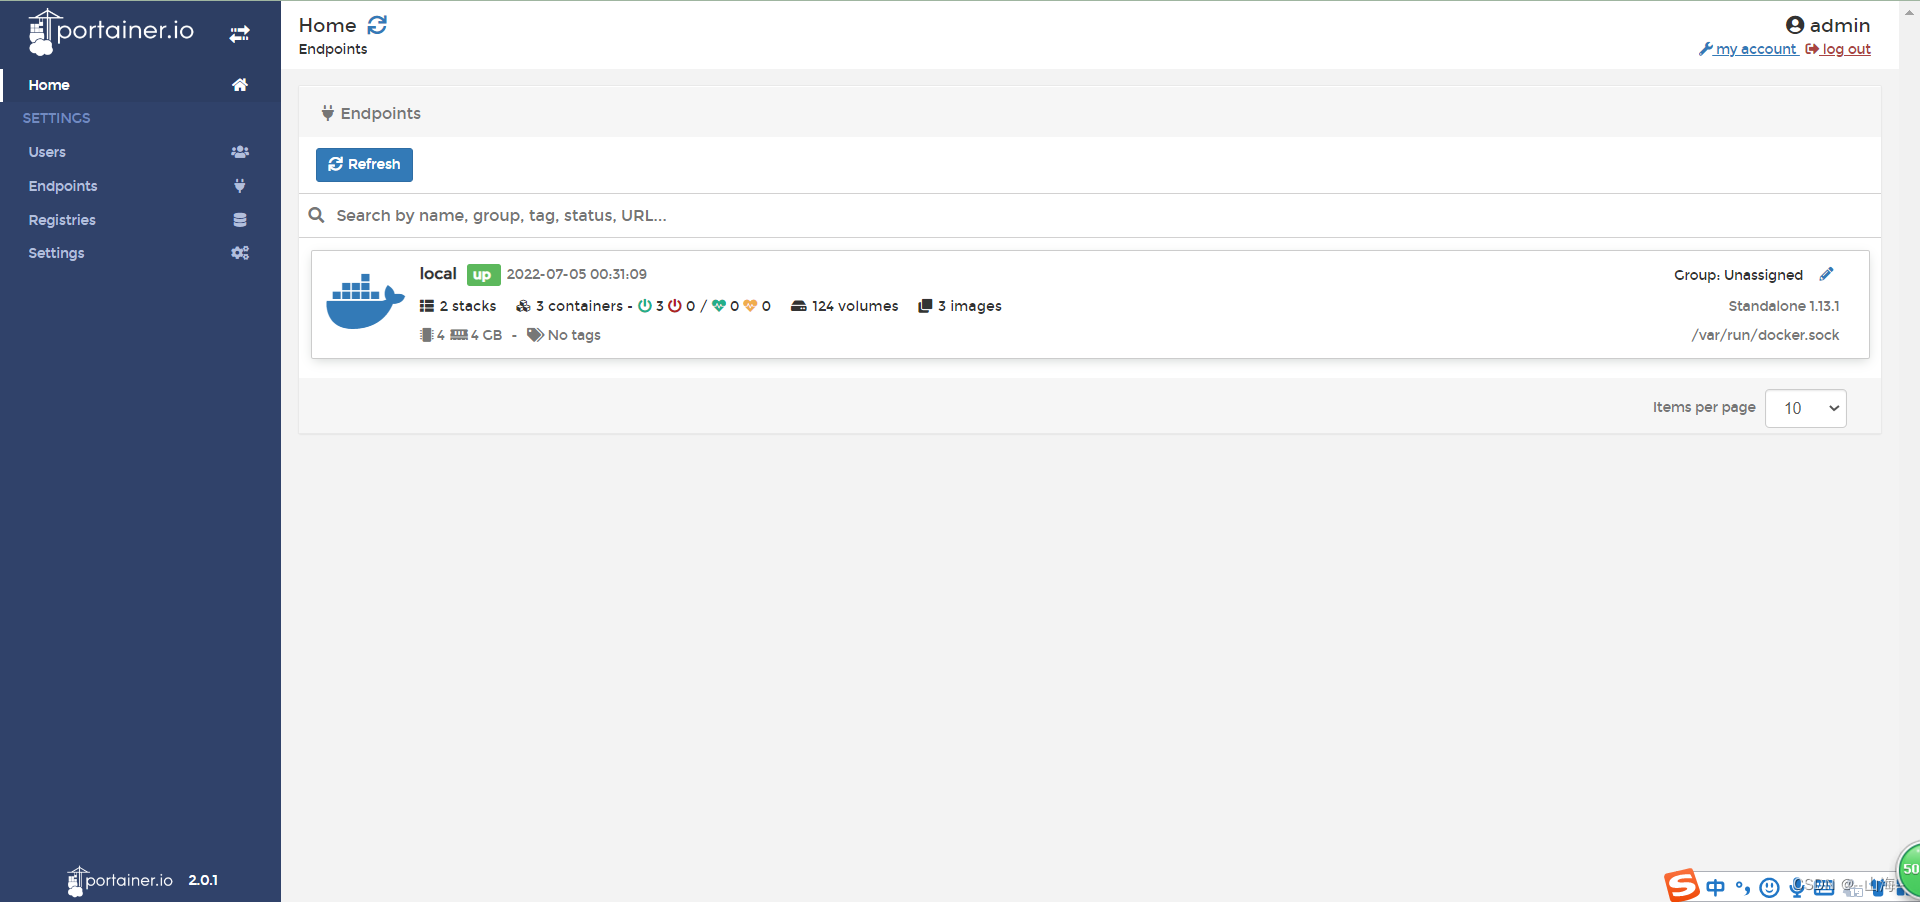Screen dimensions: 1920x902
Task: Open the Items per page dropdown
Action: point(1806,408)
